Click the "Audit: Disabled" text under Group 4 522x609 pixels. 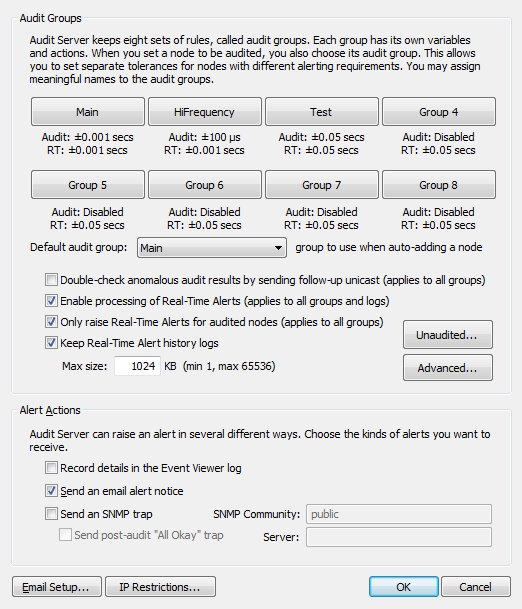tap(438, 137)
